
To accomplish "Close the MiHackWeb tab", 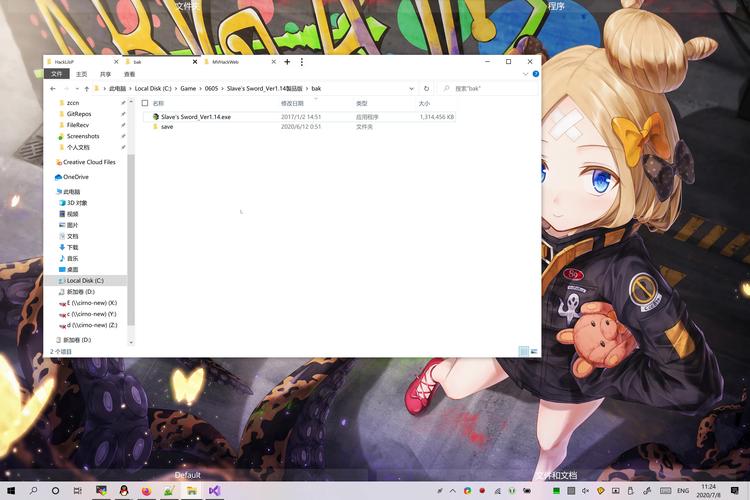I will pyautogui.click(x=274, y=62).
